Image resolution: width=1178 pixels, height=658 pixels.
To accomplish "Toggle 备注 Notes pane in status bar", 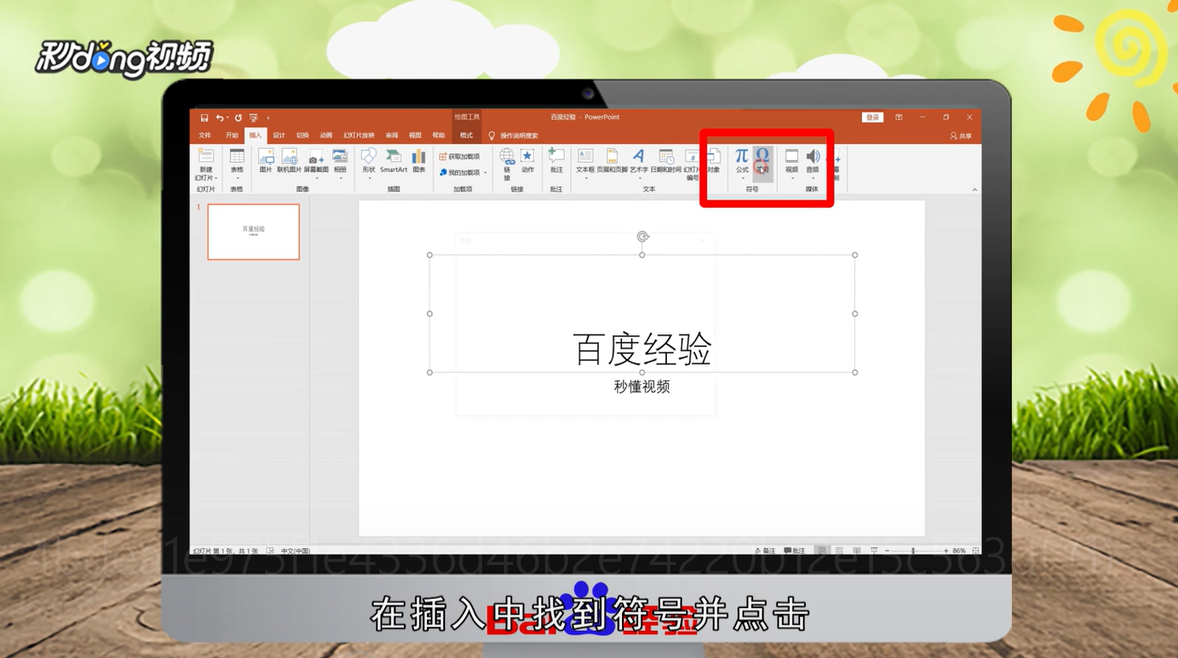I will 765,551.
